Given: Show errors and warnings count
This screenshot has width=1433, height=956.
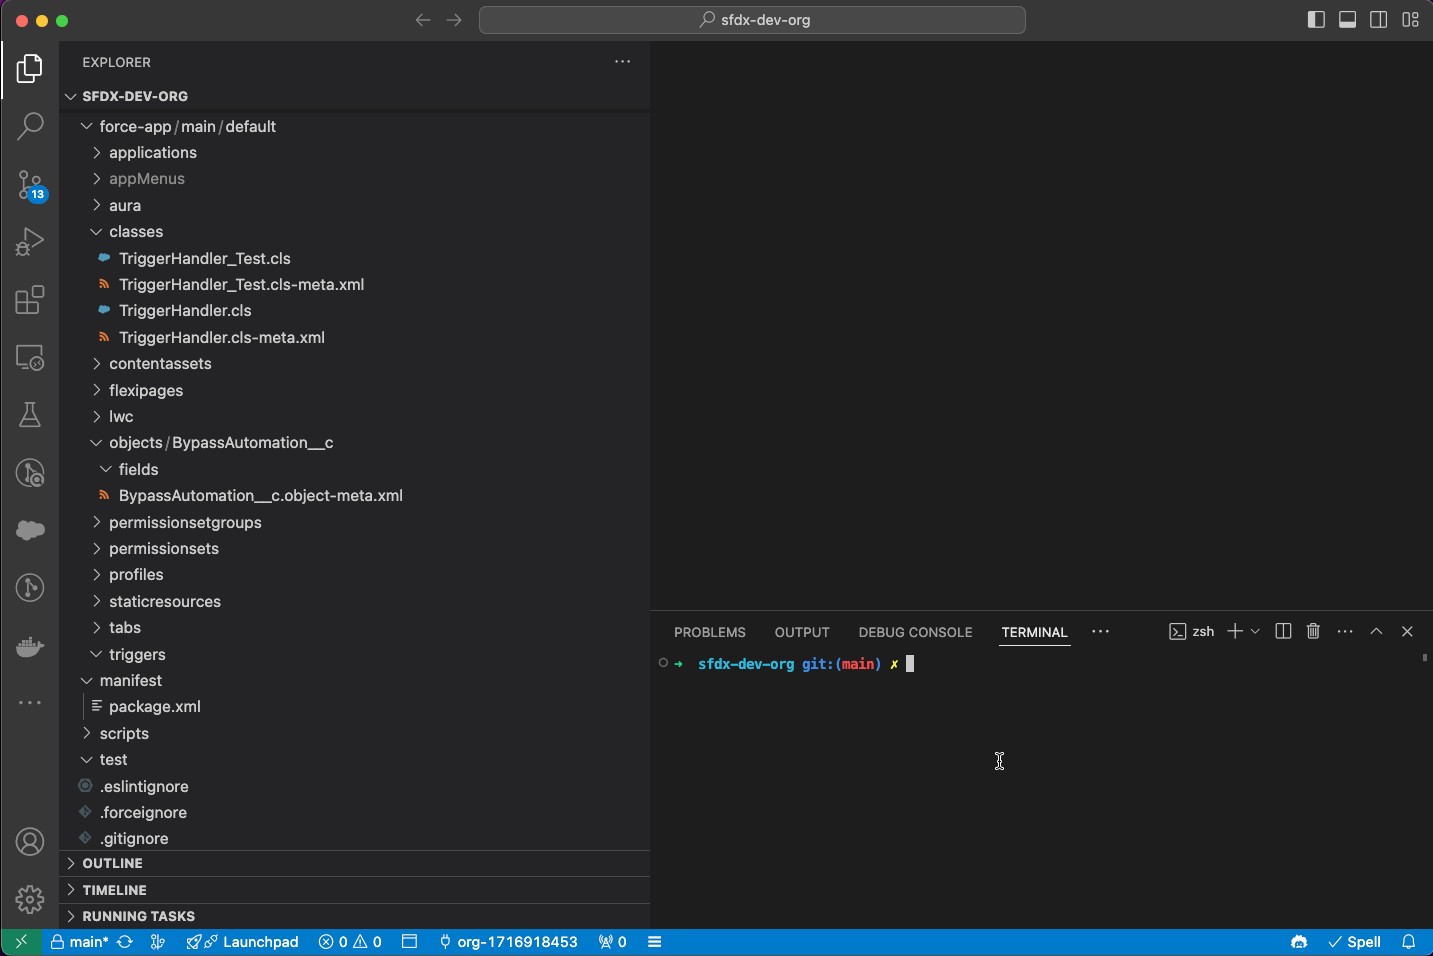Looking at the screenshot, I should (350, 942).
